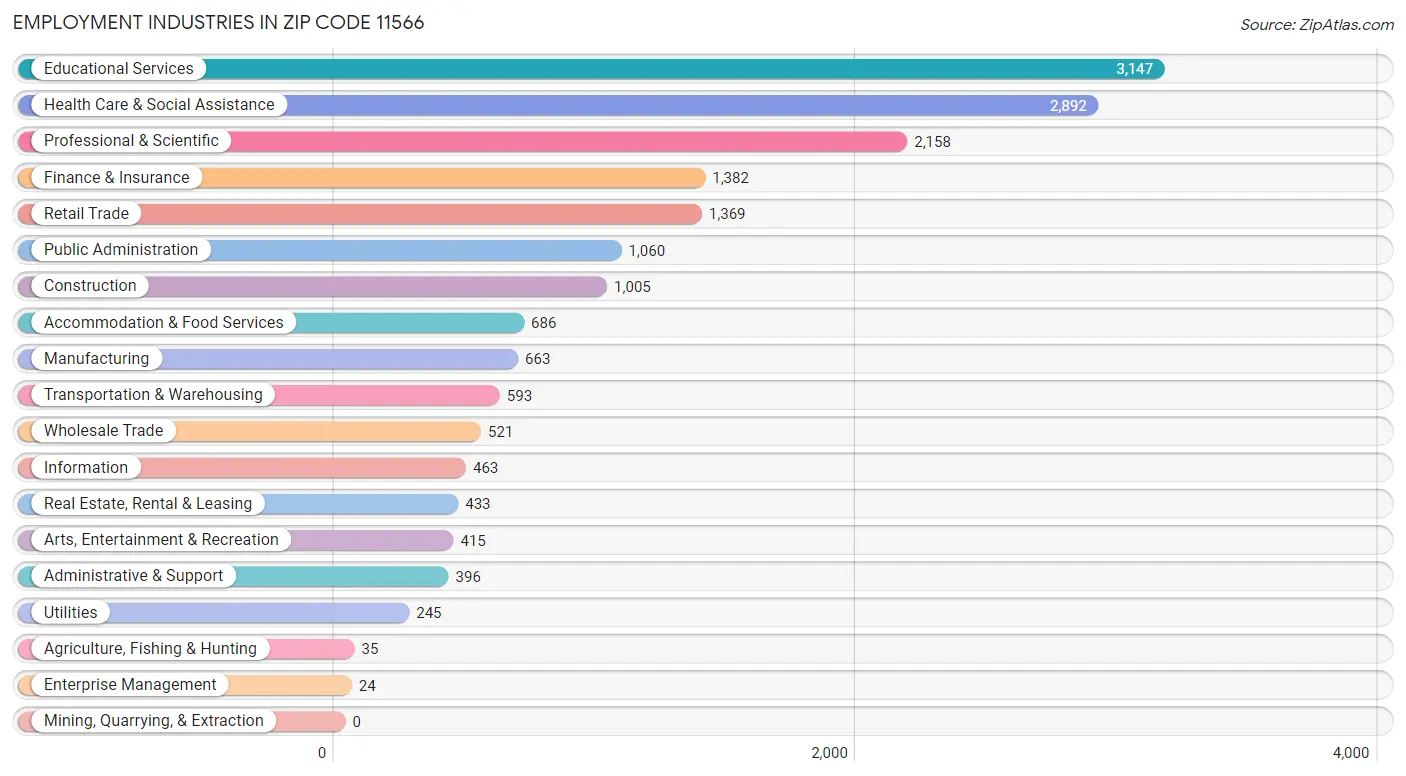Image resolution: width=1406 pixels, height=776 pixels.
Task: Click the Mining, Quarrying, & Extraction label
Action: pyautogui.click(x=154, y=721)
